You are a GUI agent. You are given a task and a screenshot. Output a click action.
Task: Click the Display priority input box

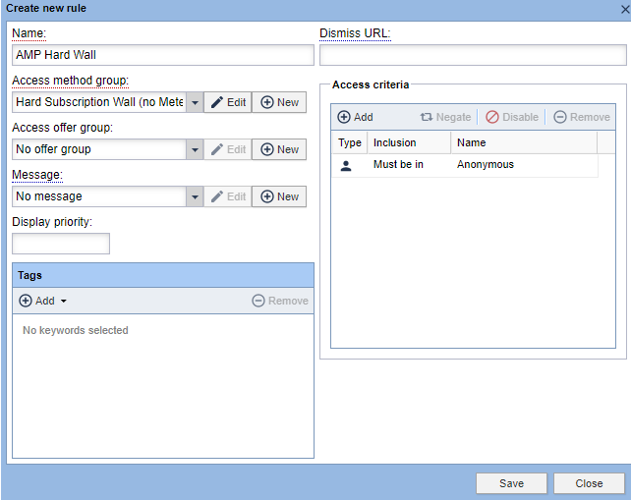61,243
